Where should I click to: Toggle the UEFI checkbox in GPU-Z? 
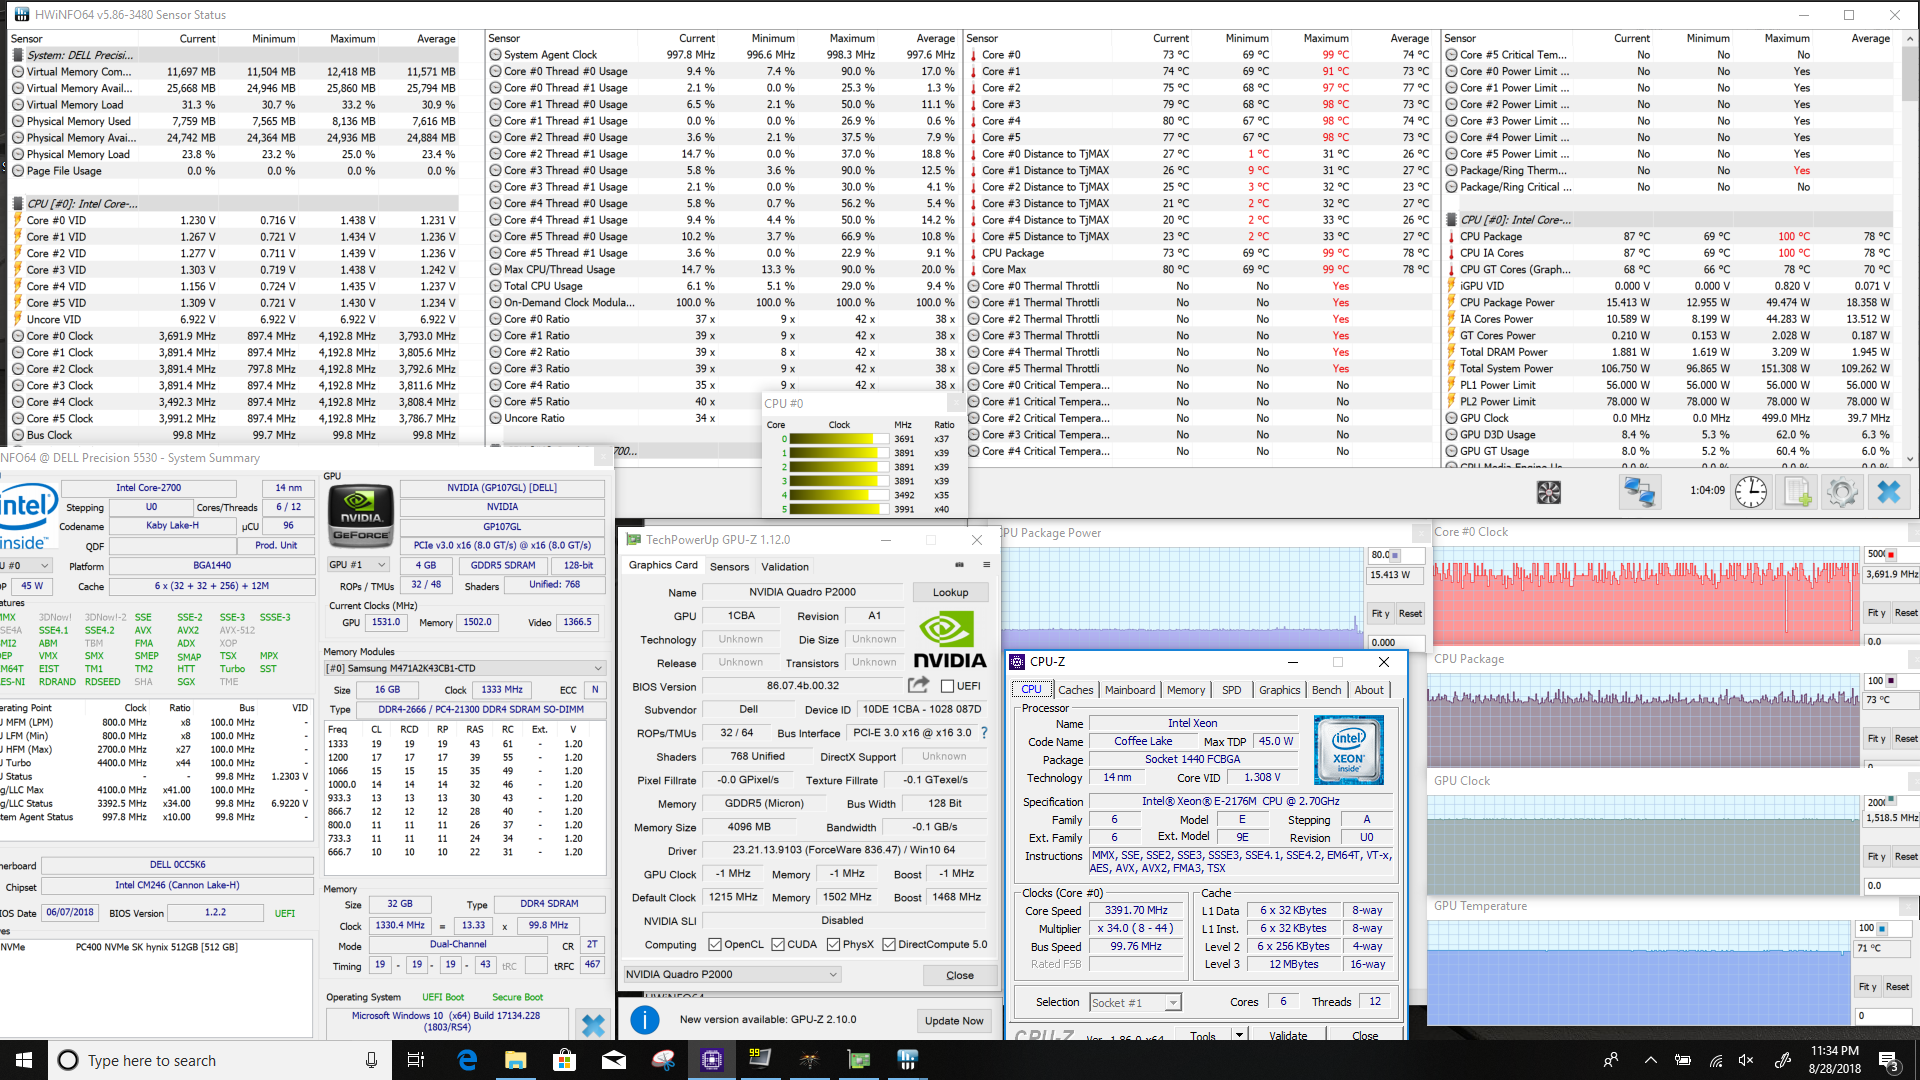(x=947, y=686)
